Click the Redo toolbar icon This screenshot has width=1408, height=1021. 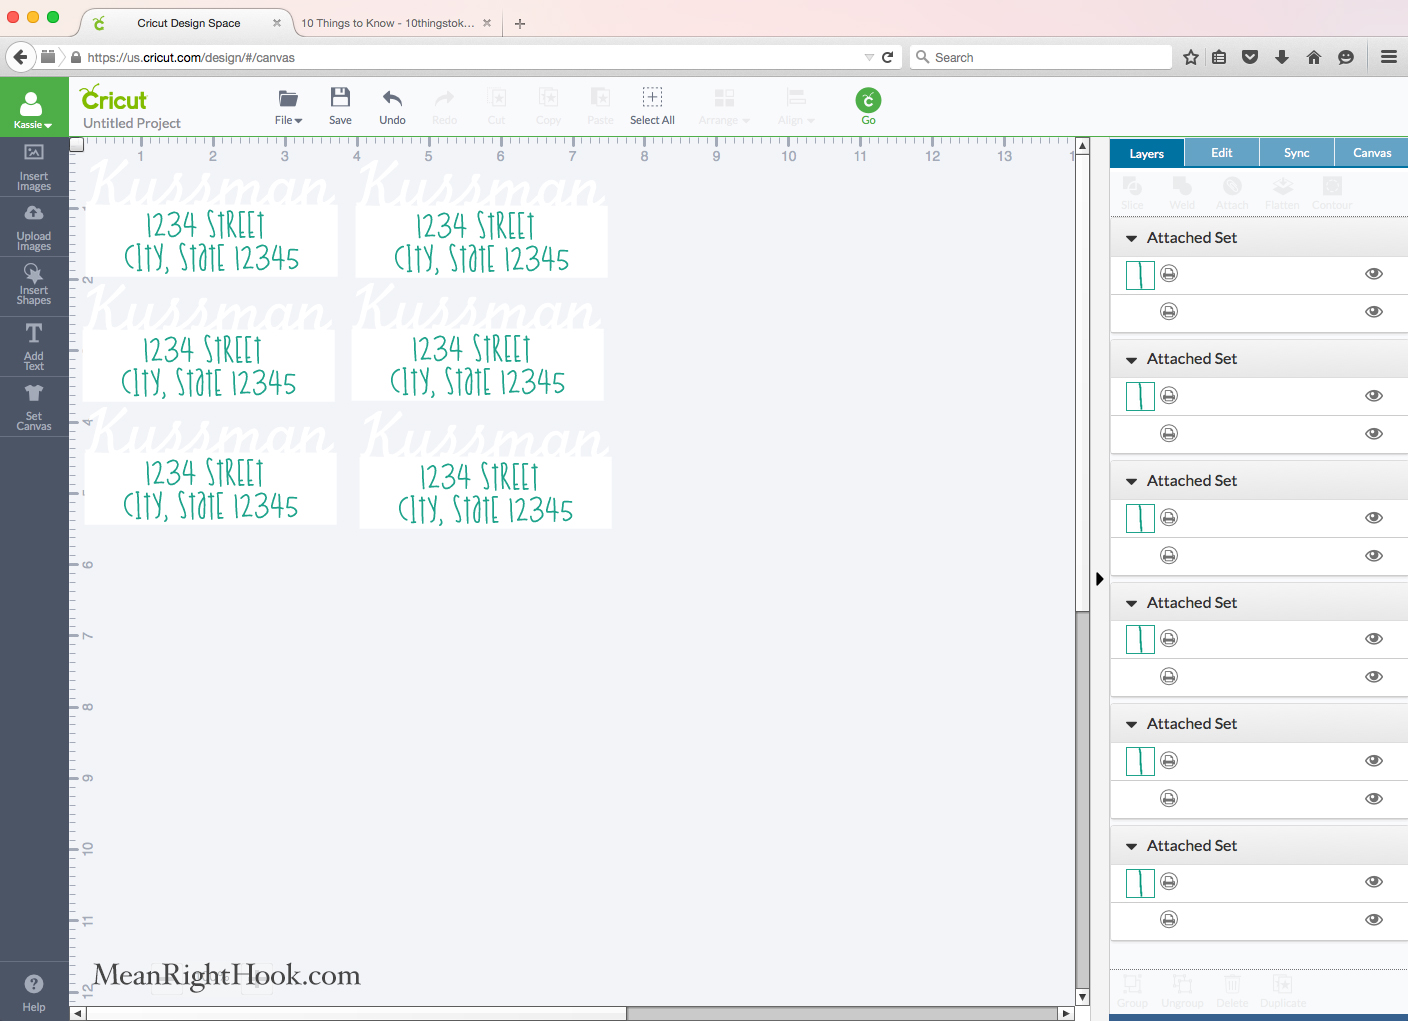click(444, 106)
